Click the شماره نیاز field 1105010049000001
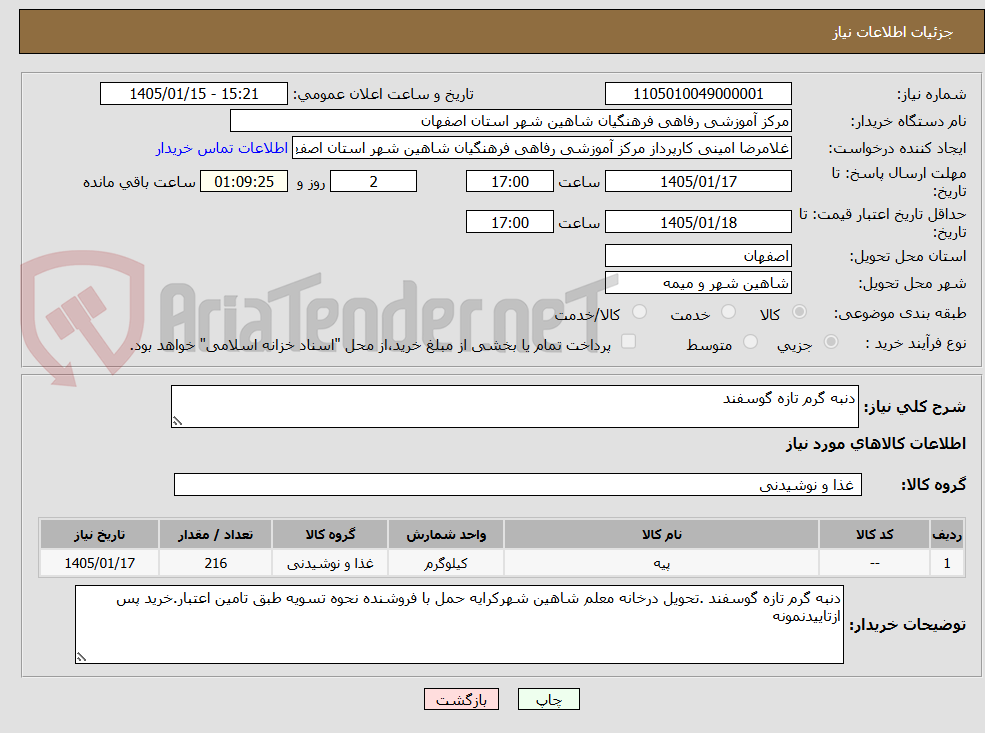 click(x=698, y=94)
